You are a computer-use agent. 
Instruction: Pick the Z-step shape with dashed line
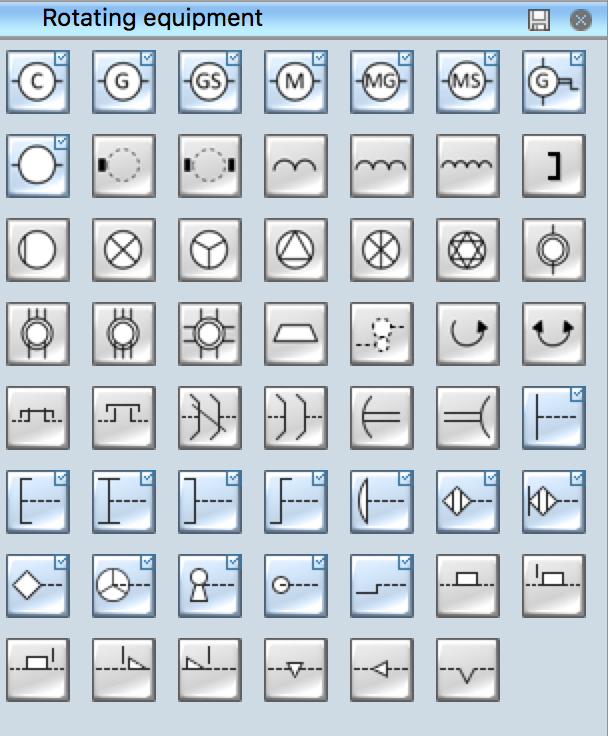tap(296, 502)
